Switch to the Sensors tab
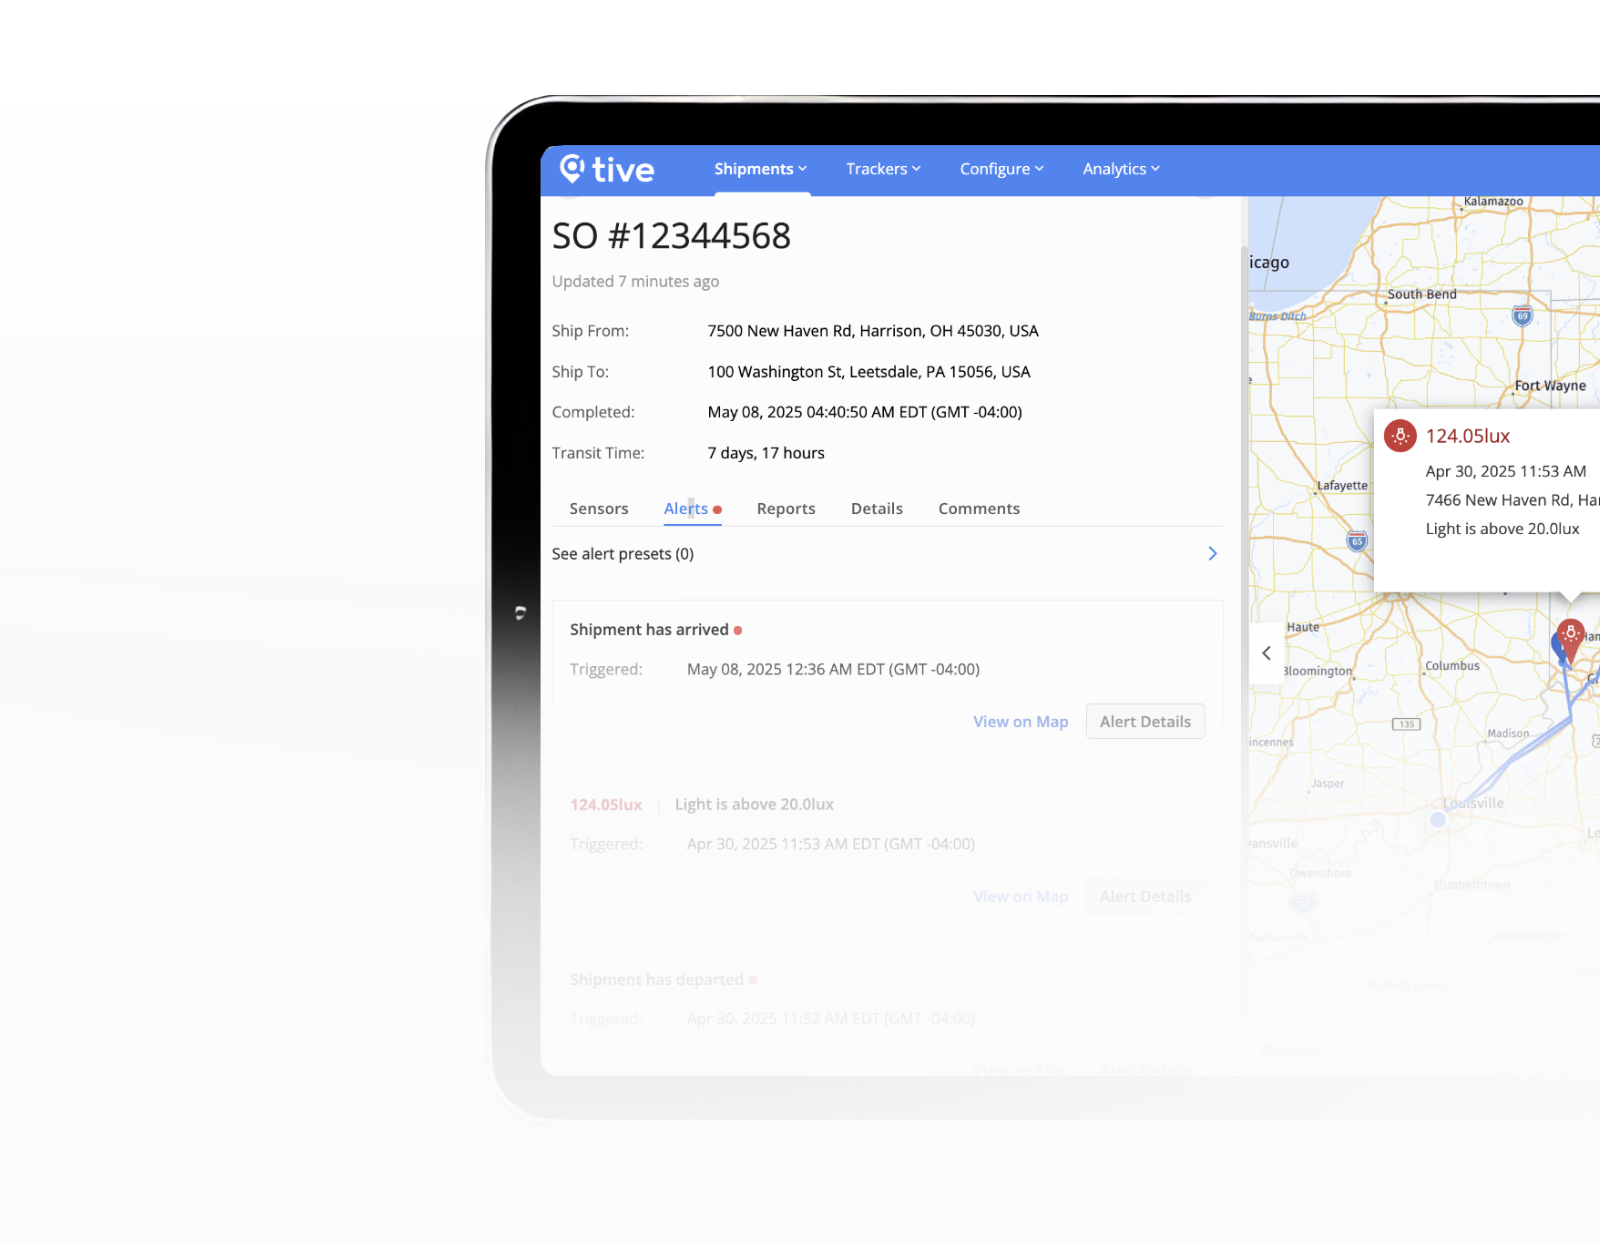The height and width of the screenshot is (1243, 1600). [x=599, y=509]
